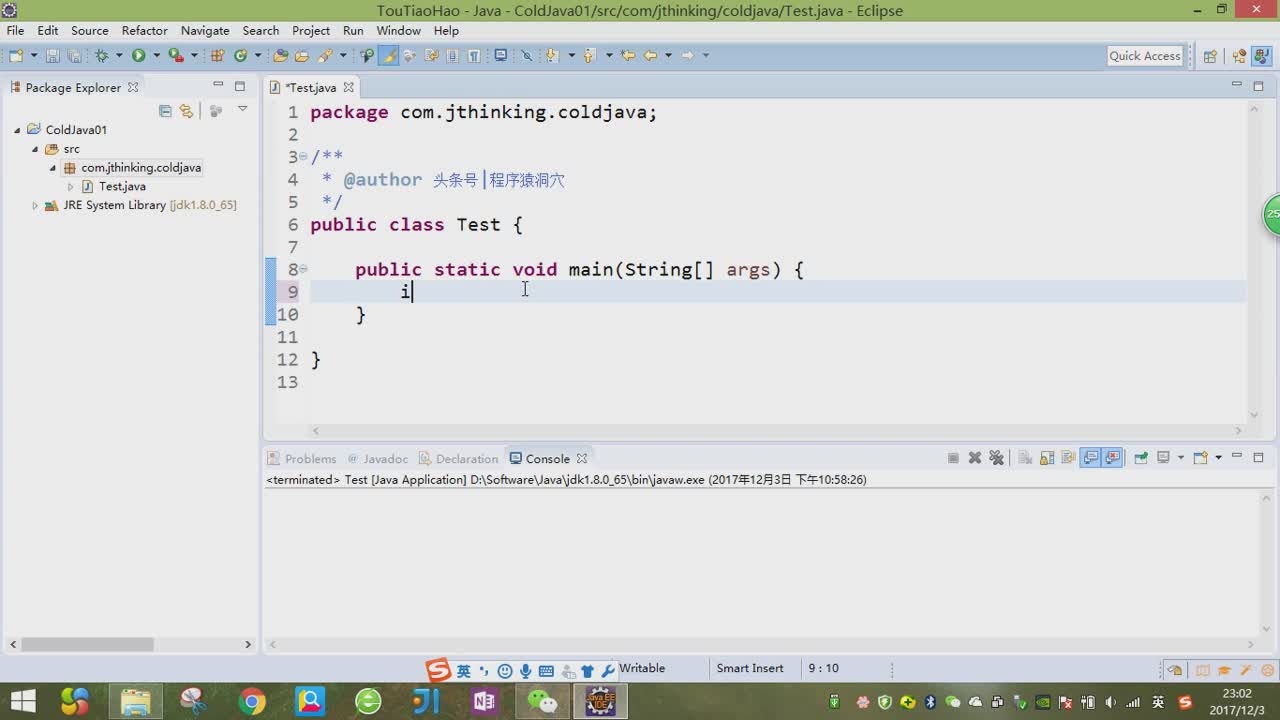Toggle Show Console on Standard Error
The image size is (1280, 720).
(1112, 458)
